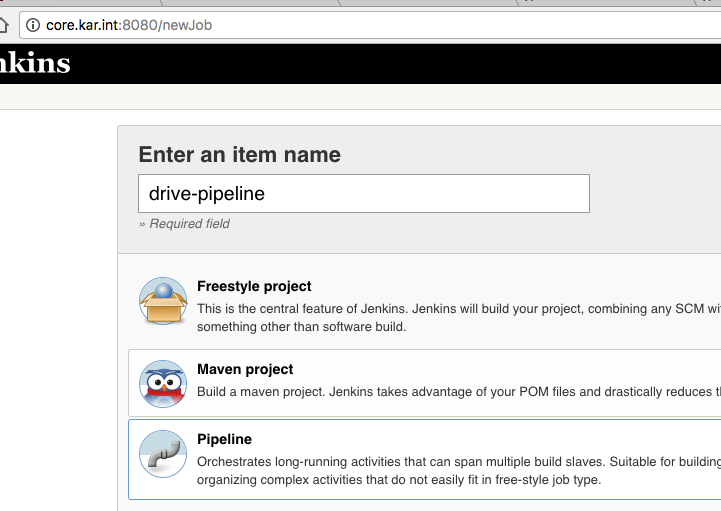The image size is (721, 511).
Task: Click the browser address bar URL
Action: point(129,25)
